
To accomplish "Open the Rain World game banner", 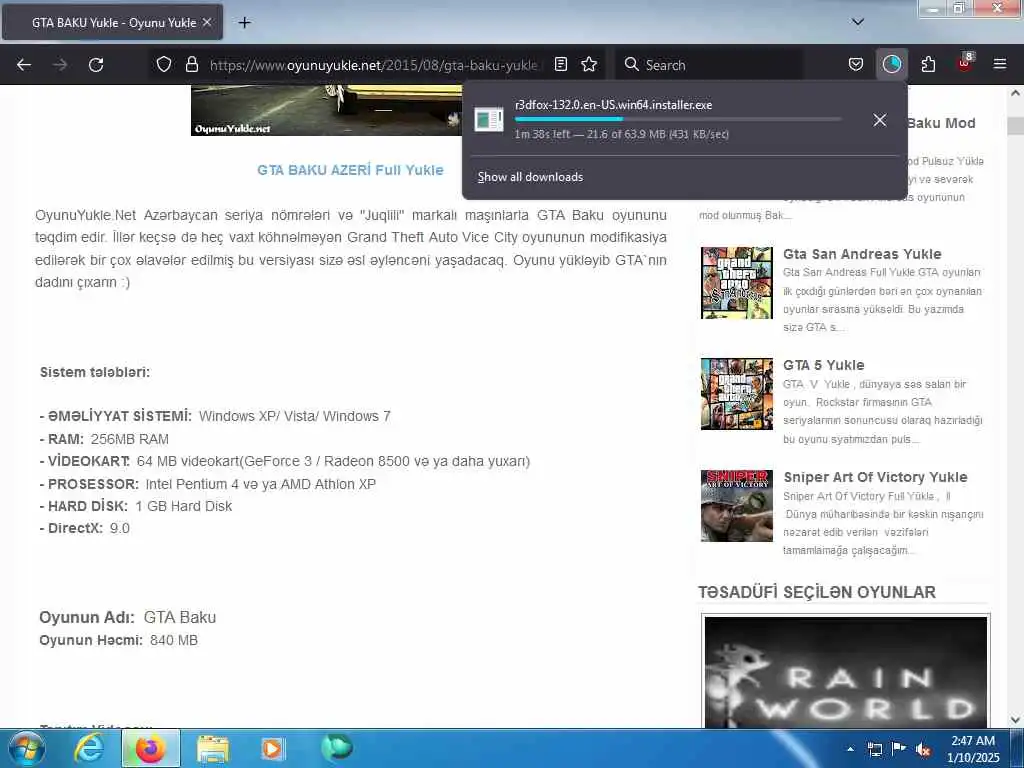I will pyautogui.click(x=846, y=672).
